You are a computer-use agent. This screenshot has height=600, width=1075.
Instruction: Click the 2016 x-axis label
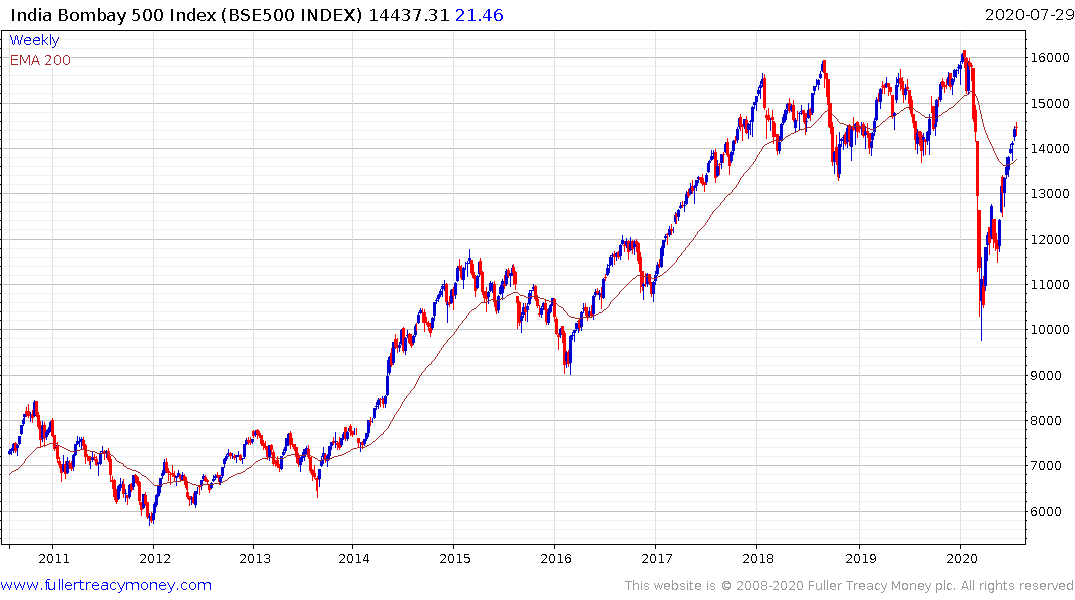click(556, 558)
